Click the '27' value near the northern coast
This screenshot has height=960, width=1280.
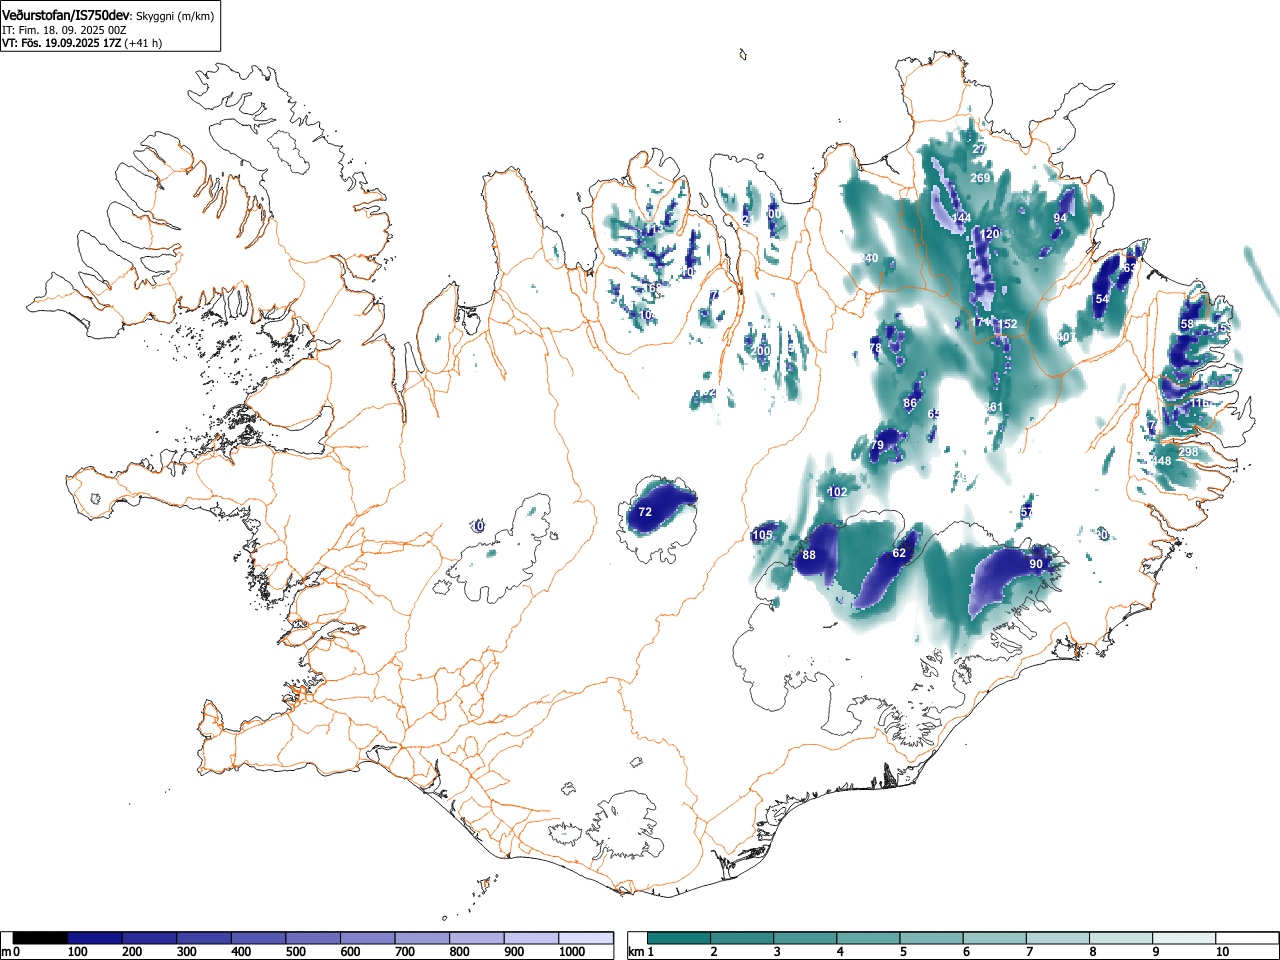[979, 149]
